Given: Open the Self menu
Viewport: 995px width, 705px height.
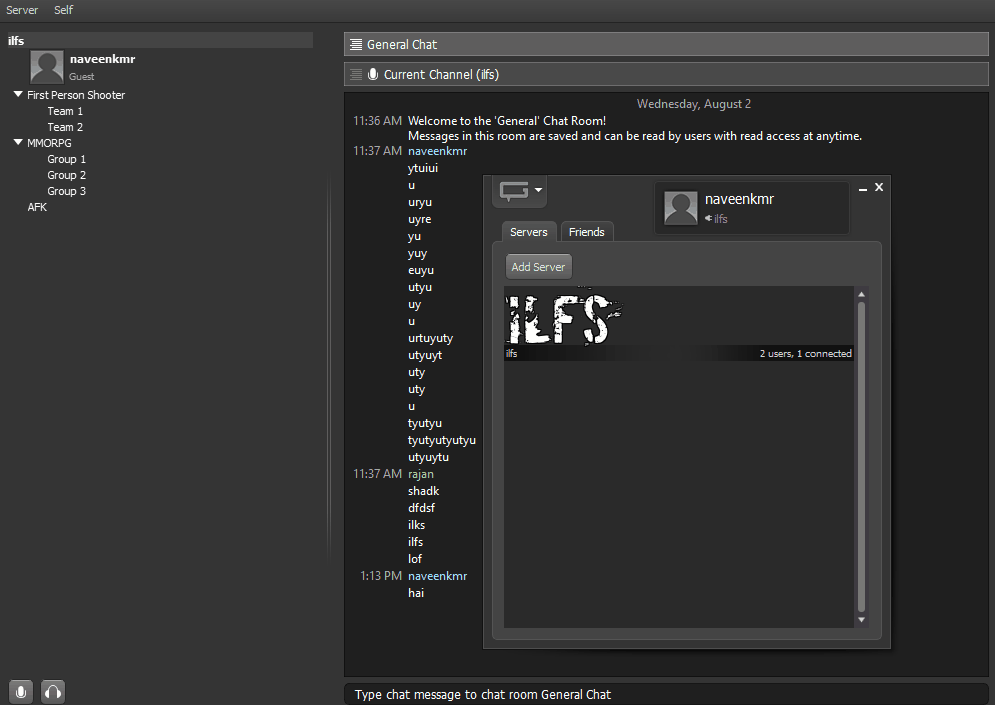Looking at the screenshot, I should (63, 10).
